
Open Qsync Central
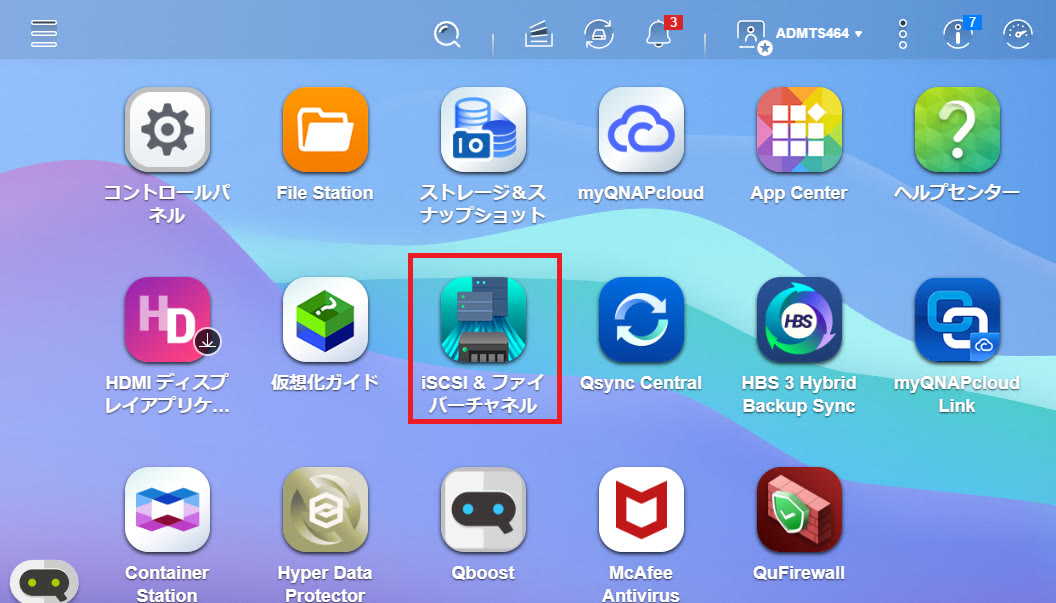(641, 319)
